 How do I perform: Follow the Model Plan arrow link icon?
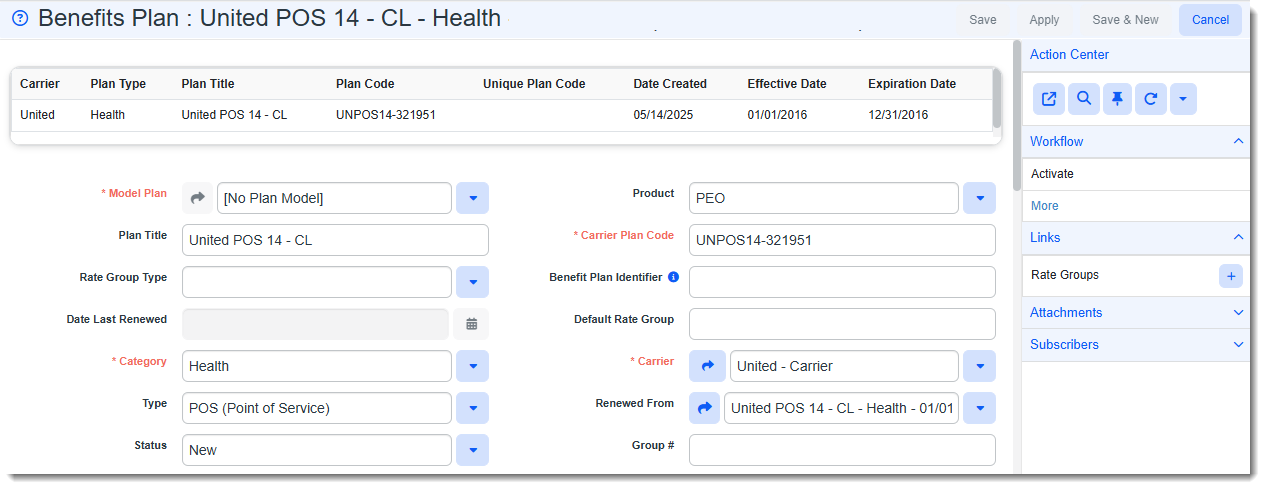[198, 198]
